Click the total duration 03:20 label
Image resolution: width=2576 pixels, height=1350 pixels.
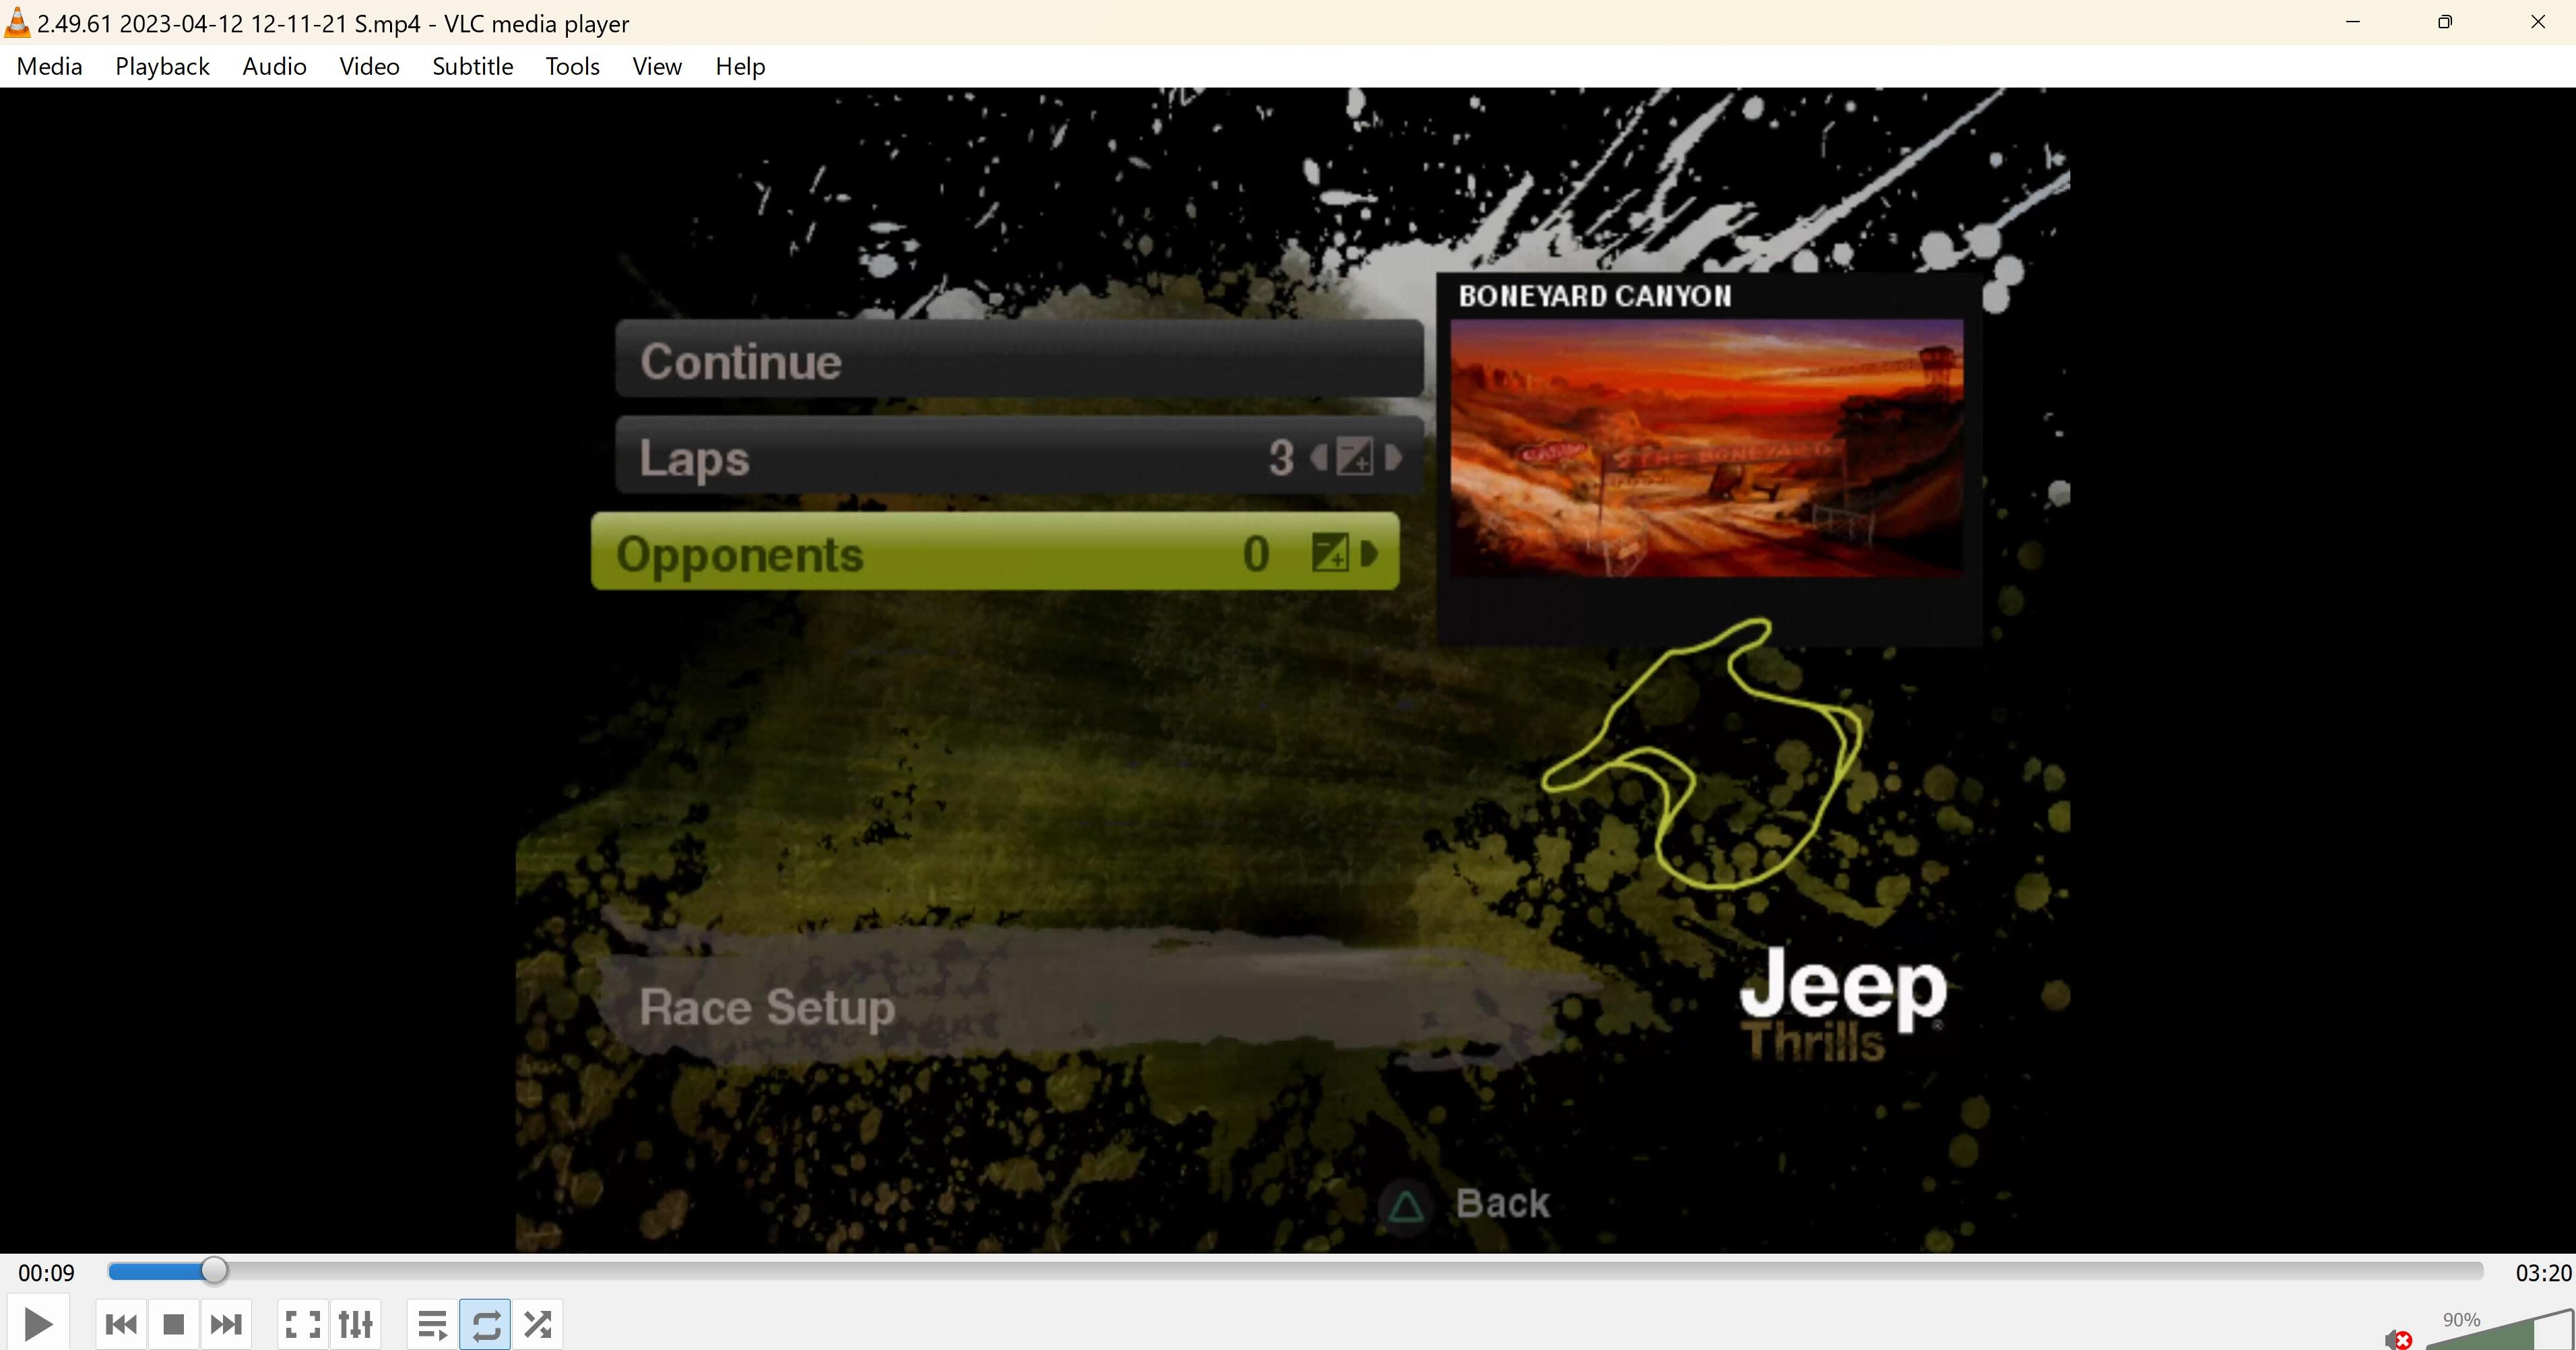pyautogui.click(x=2542, y=1272)
